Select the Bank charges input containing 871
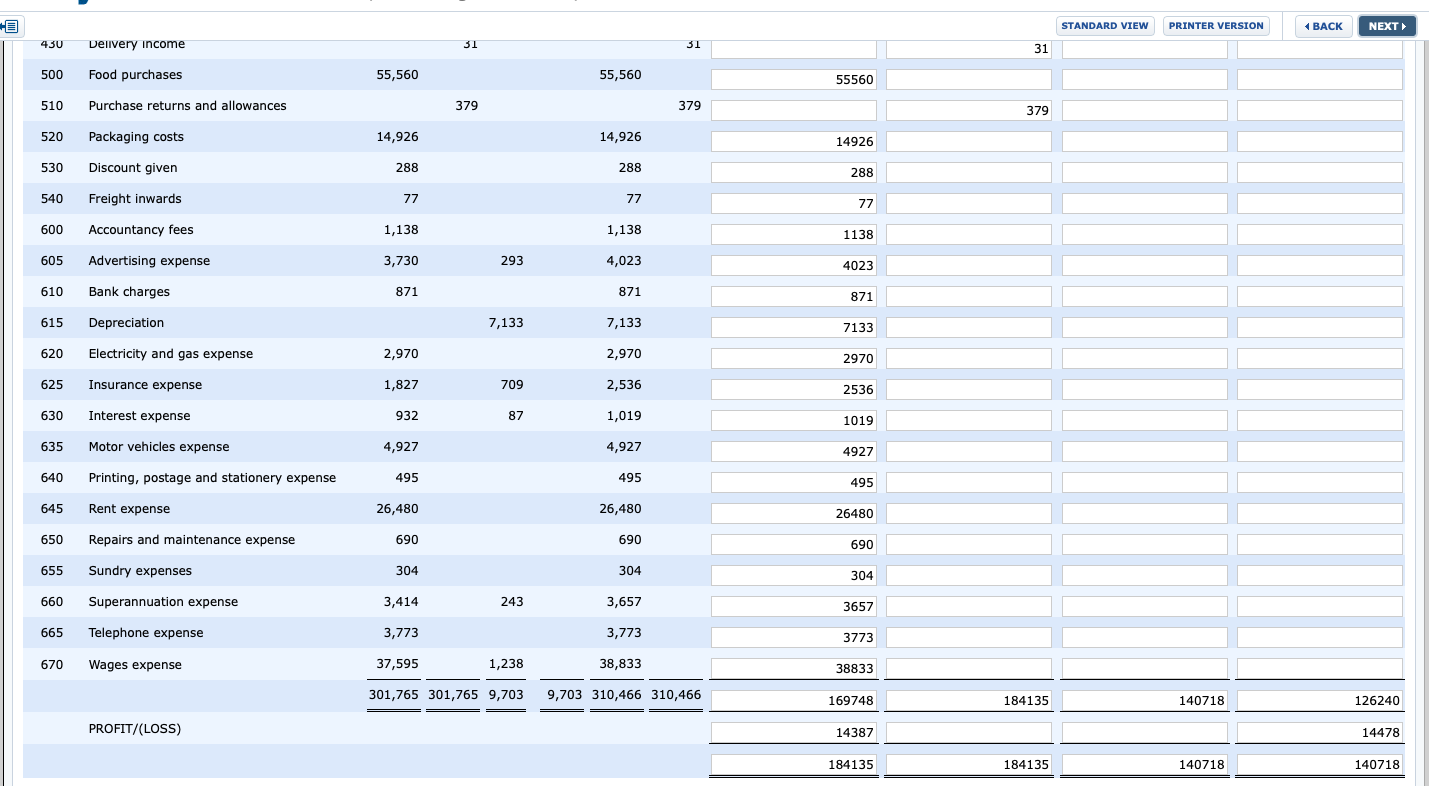 click(x=794, y=297)
